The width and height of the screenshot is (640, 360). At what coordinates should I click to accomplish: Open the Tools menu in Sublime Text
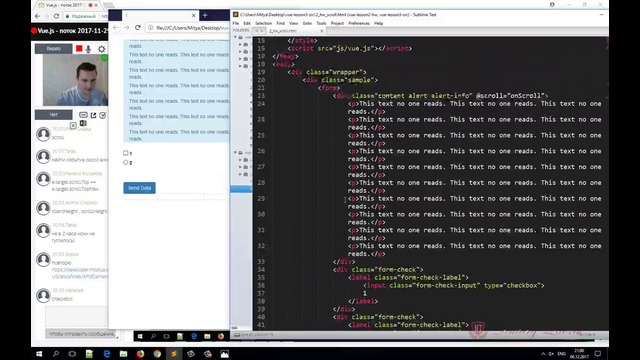pos(321,23)
